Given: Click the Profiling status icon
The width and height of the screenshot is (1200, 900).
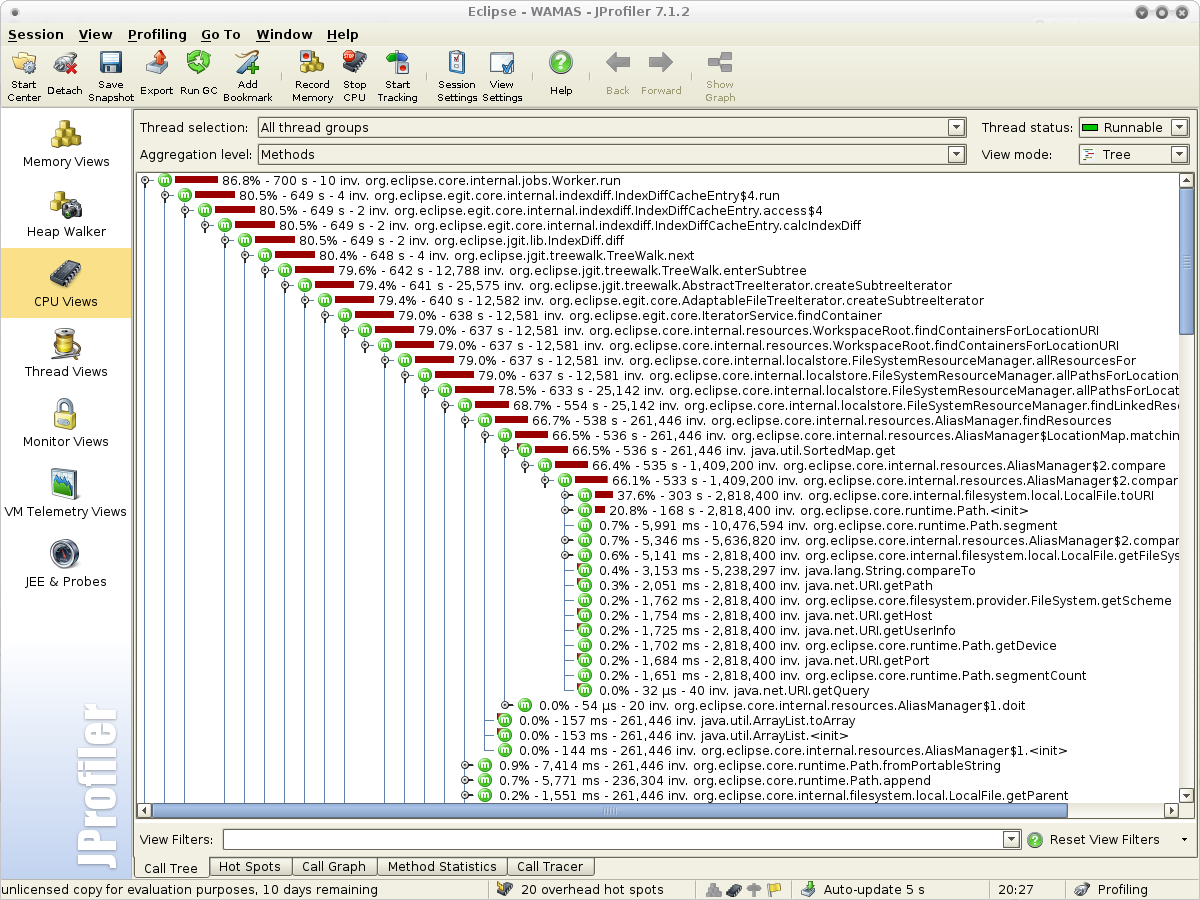Looking at the screenshot, I should coord(1082,889).
